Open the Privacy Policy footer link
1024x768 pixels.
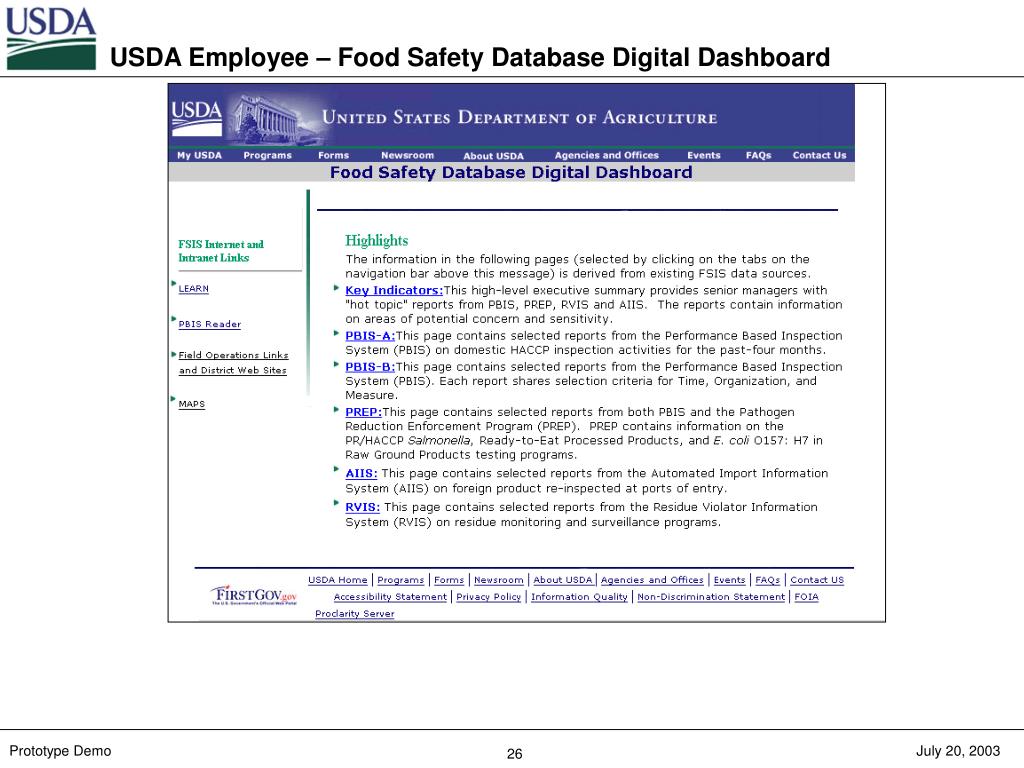[488, 597]
